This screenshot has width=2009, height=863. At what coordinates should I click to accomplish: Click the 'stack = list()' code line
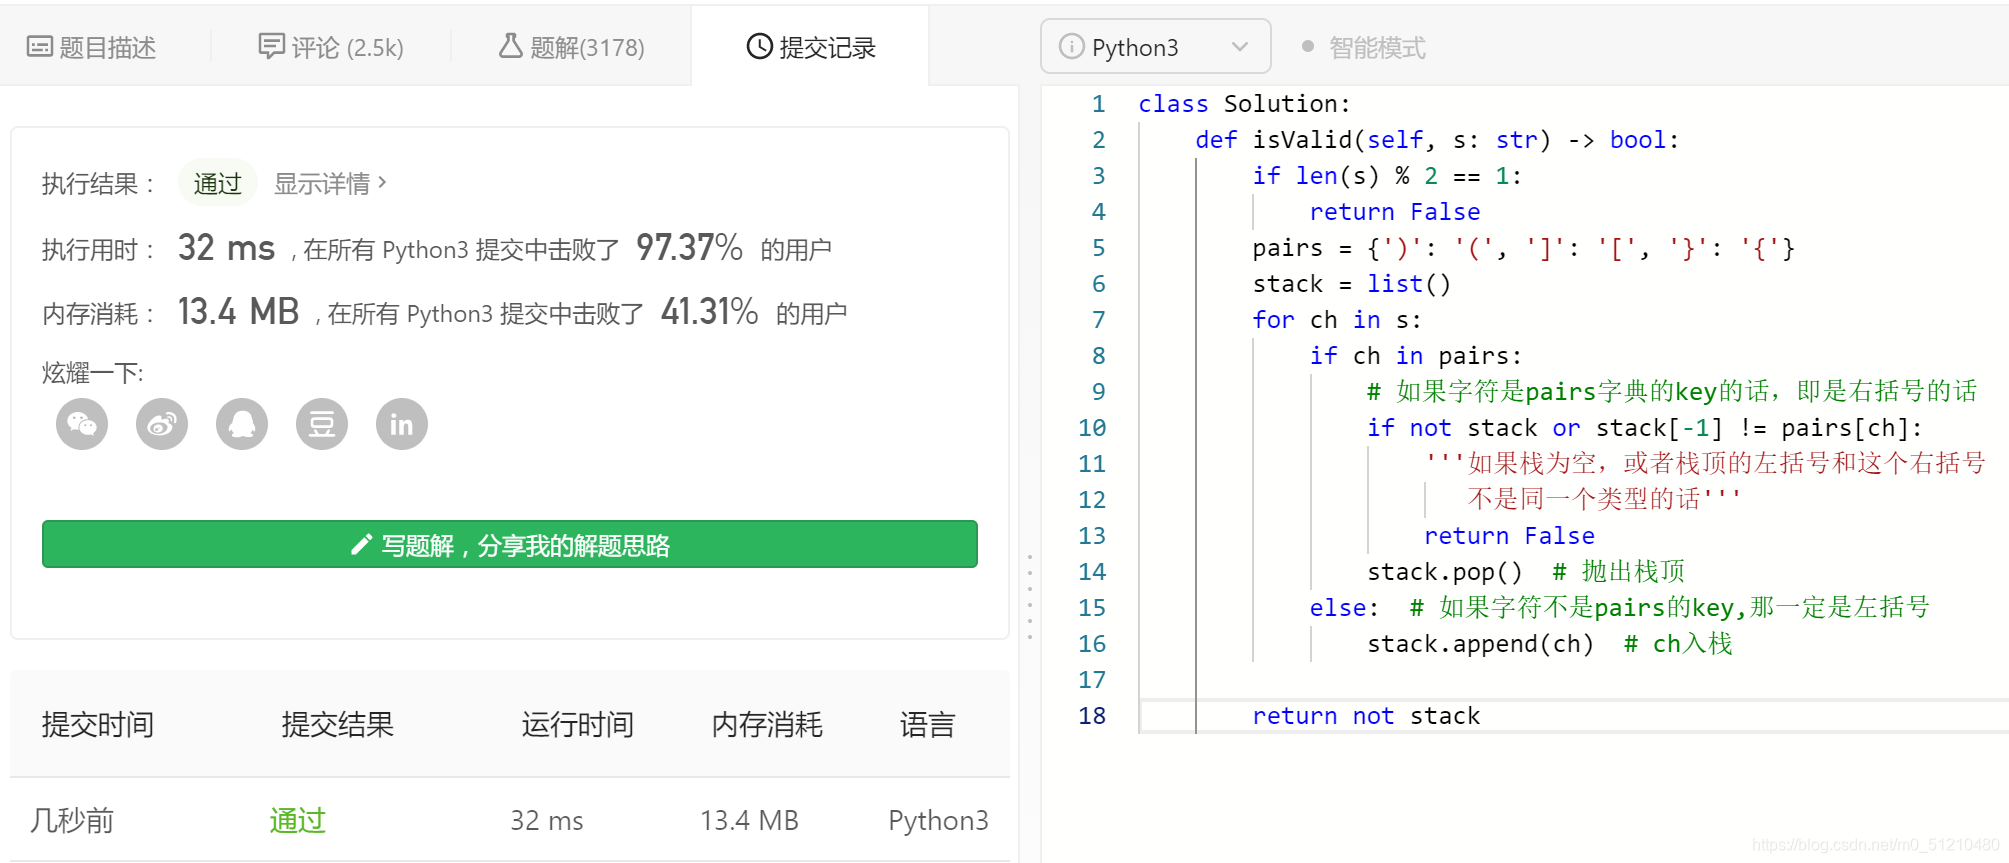pos(1351,284)
